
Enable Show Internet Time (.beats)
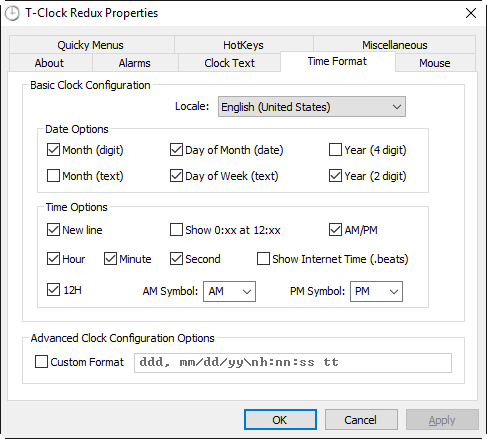(x=263, y=259)
